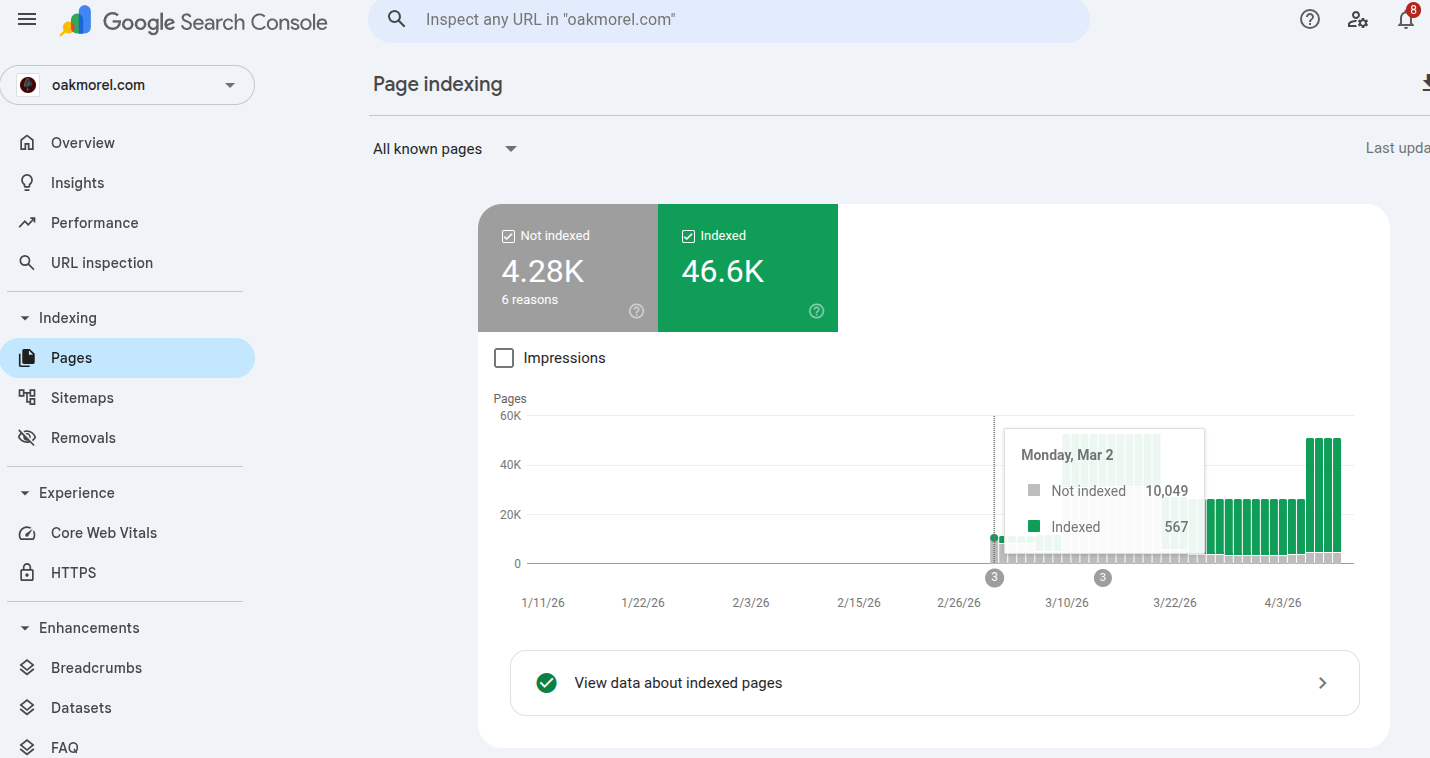Open user settings and permissions icon
Viewport: 1430px width, 758px height.
click(x=1358, y=19)
